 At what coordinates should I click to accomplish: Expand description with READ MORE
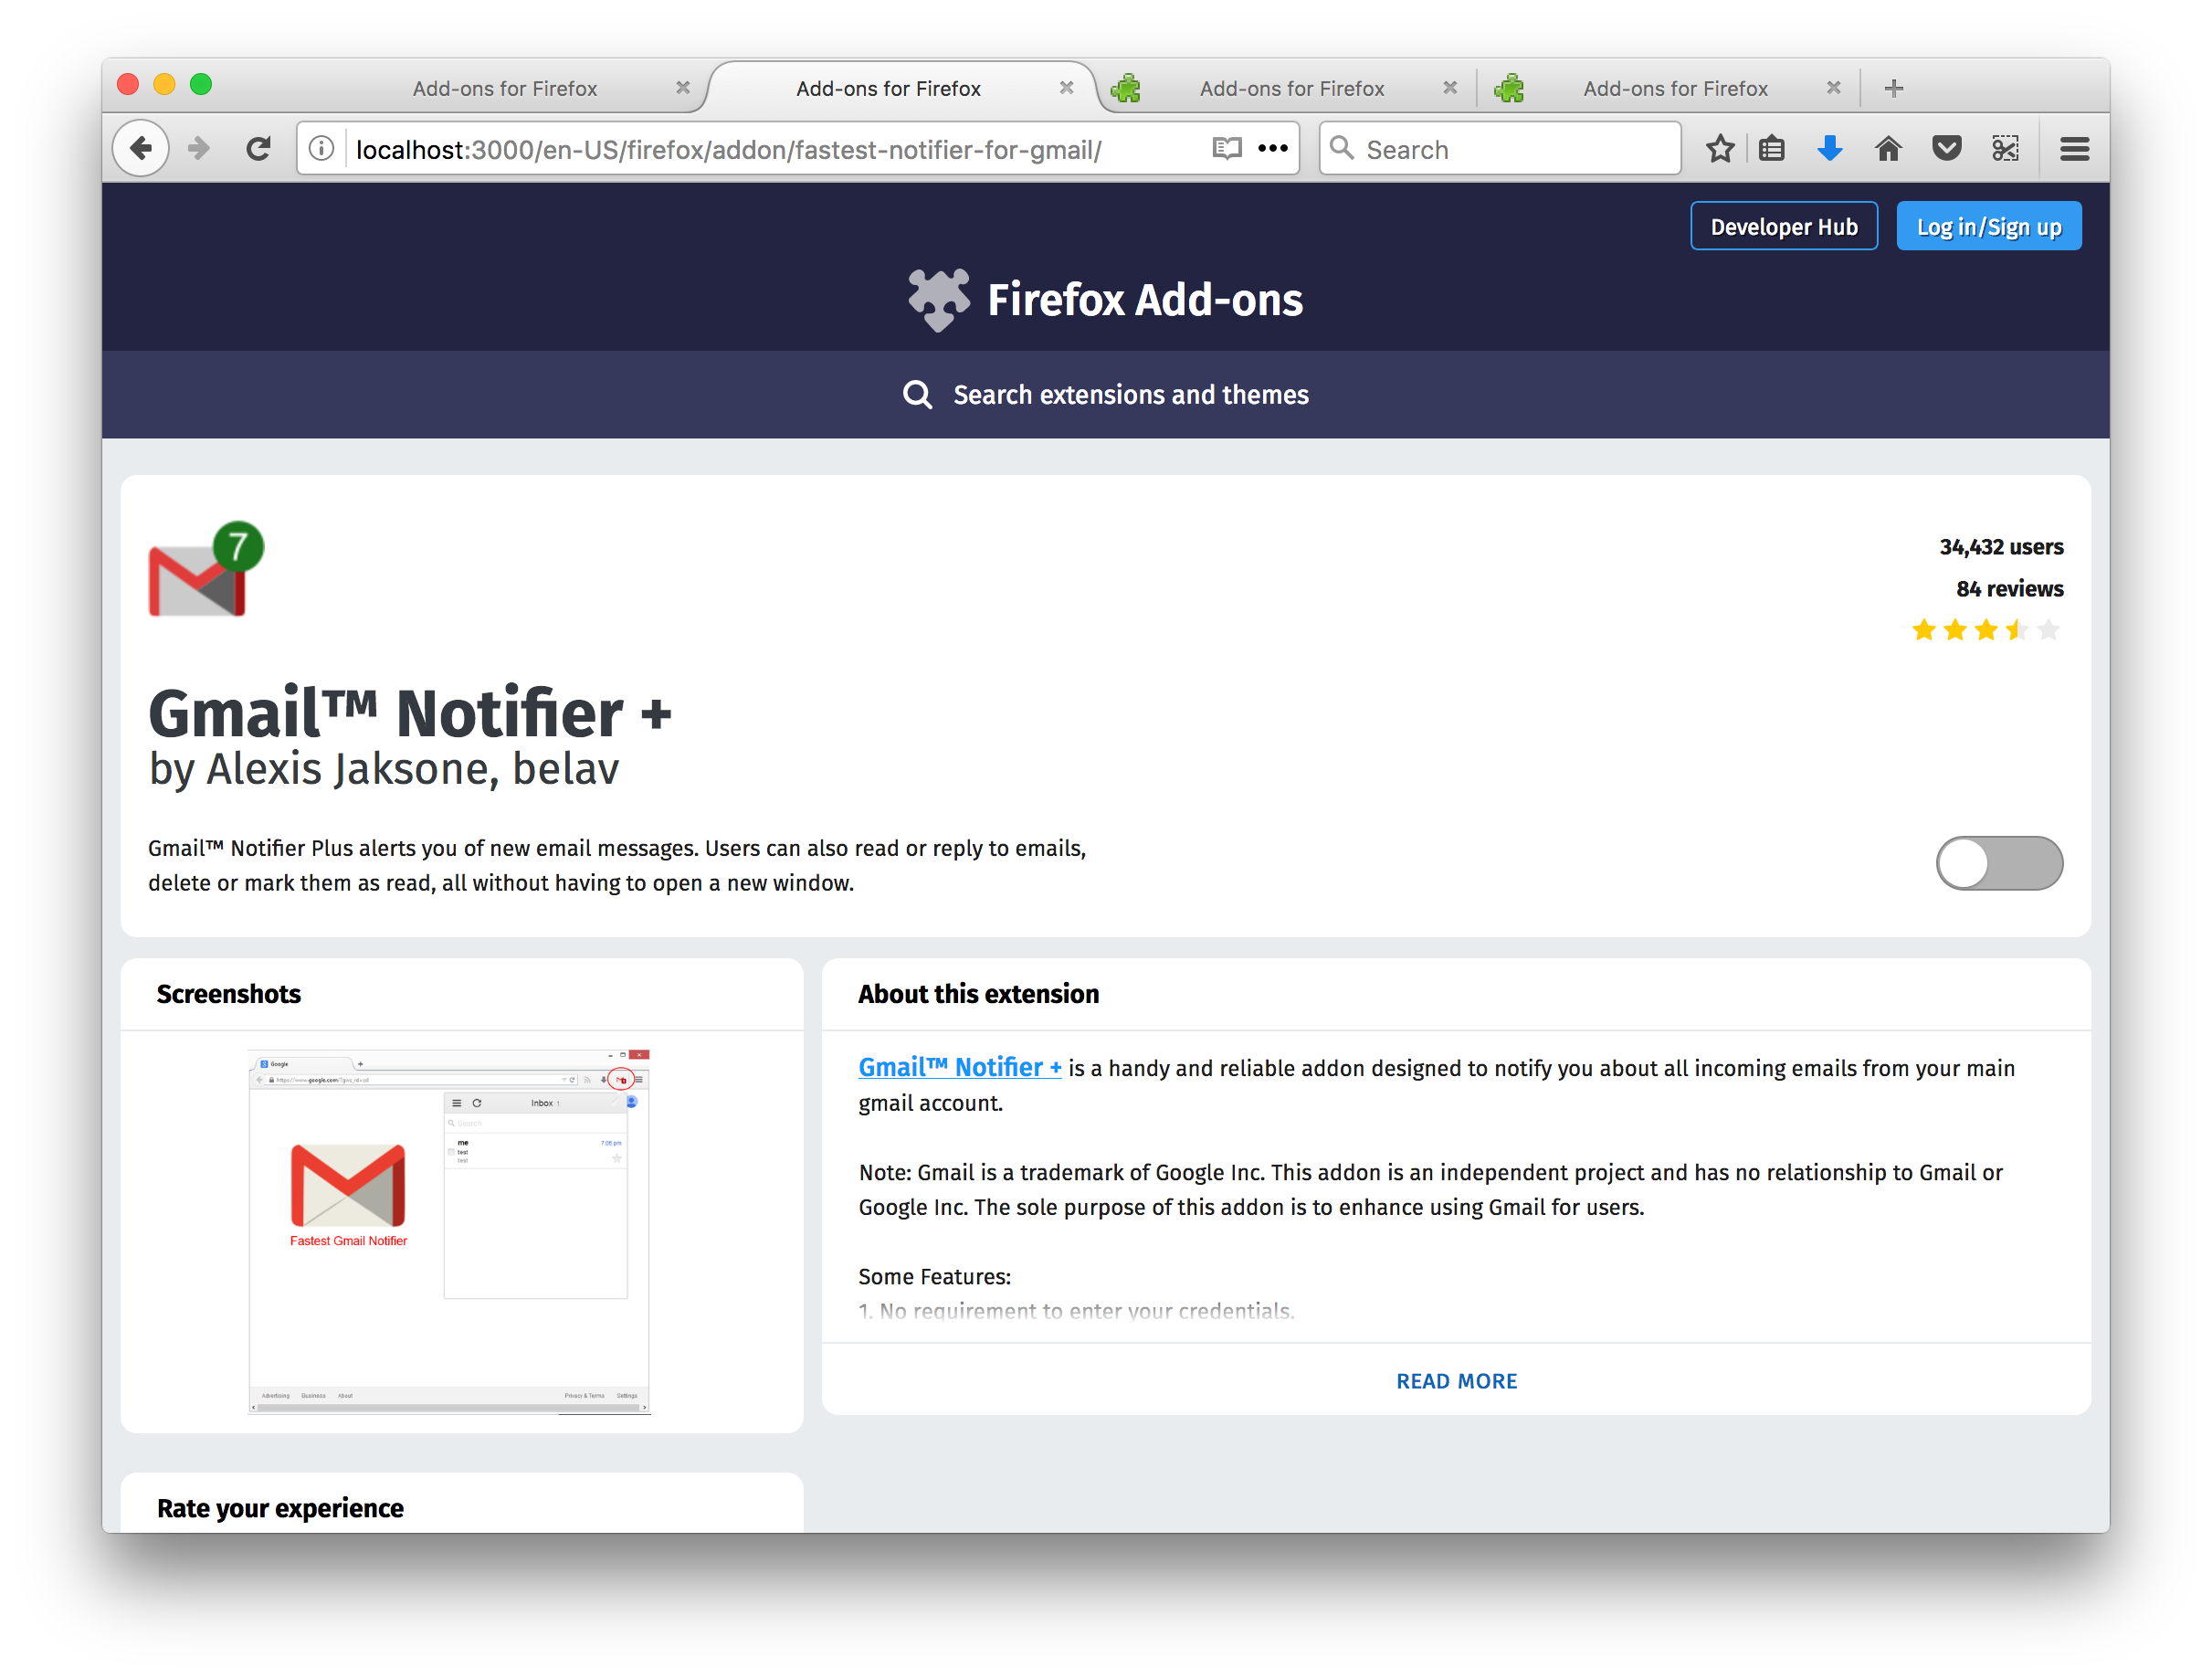(x=1455, y=1381)
